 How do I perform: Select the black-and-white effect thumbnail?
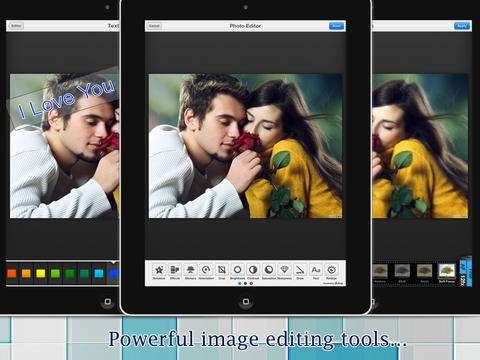(402, 271)
